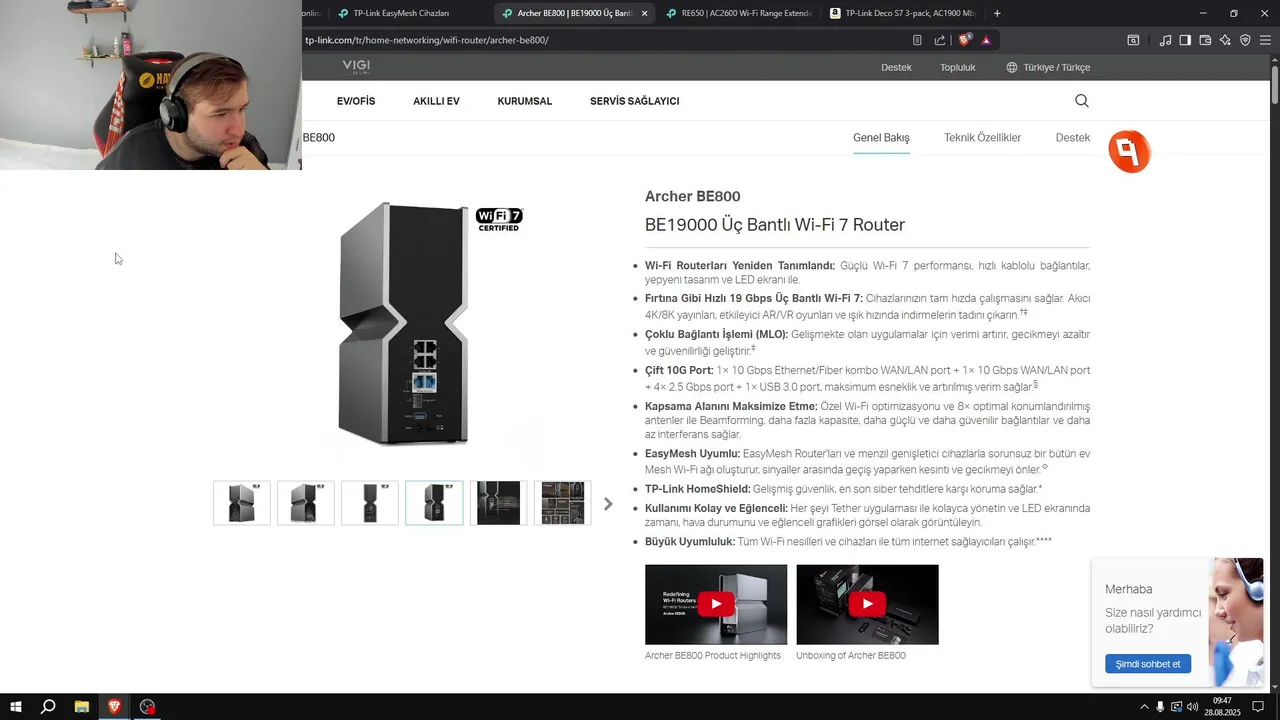The width and height of the screenshot is (1280, 720).
Task: Open Windows Start menu
Action: pyautogui.click(x=14, y=707)
